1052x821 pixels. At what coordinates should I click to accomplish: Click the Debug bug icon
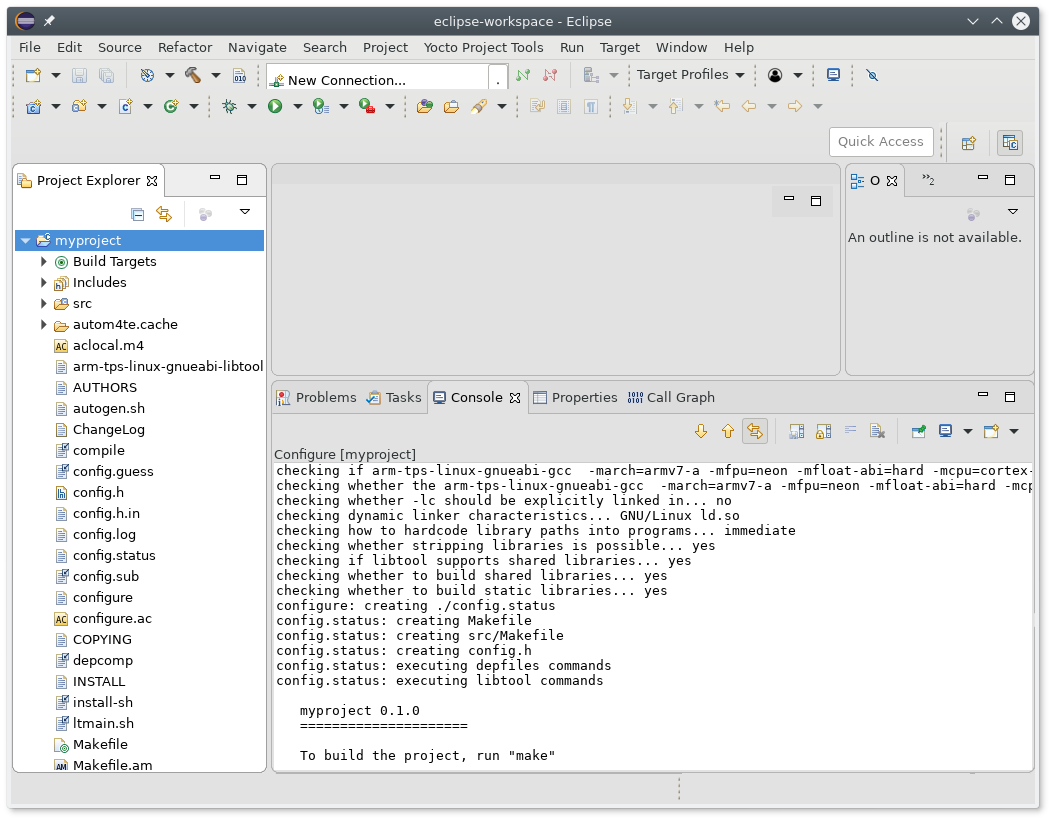tap(229, 106)
